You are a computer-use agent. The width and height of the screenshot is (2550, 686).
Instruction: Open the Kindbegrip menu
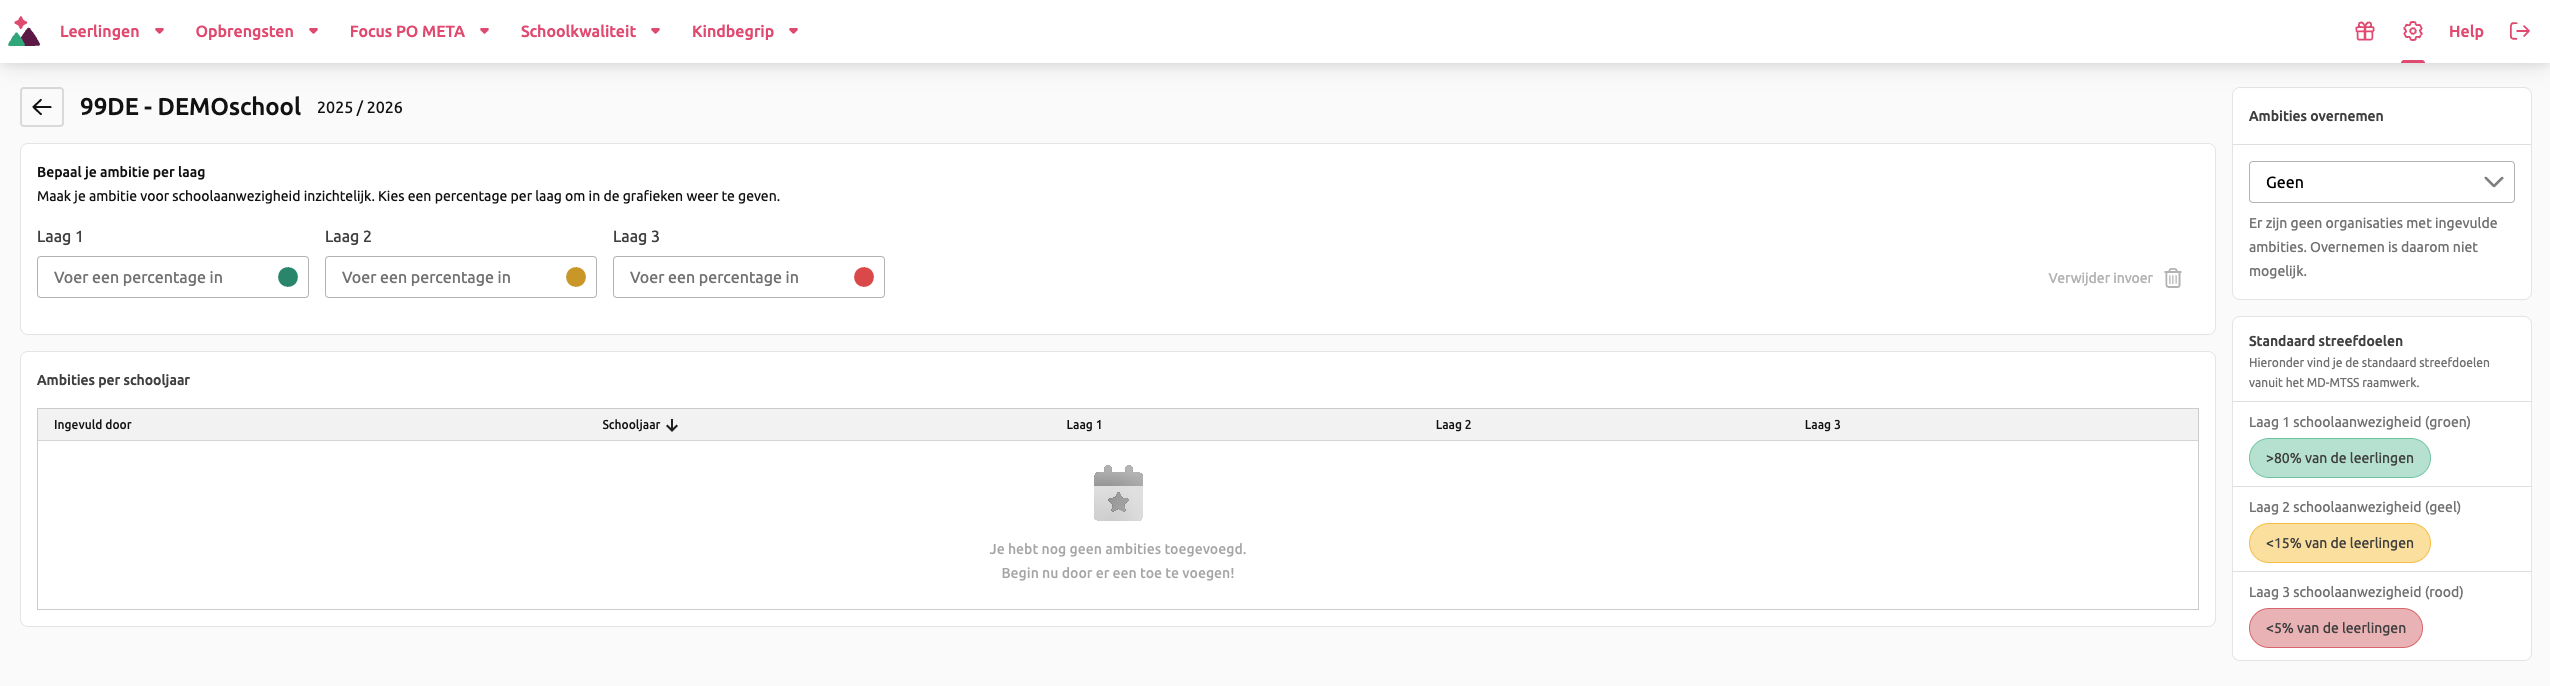point(745,31)
